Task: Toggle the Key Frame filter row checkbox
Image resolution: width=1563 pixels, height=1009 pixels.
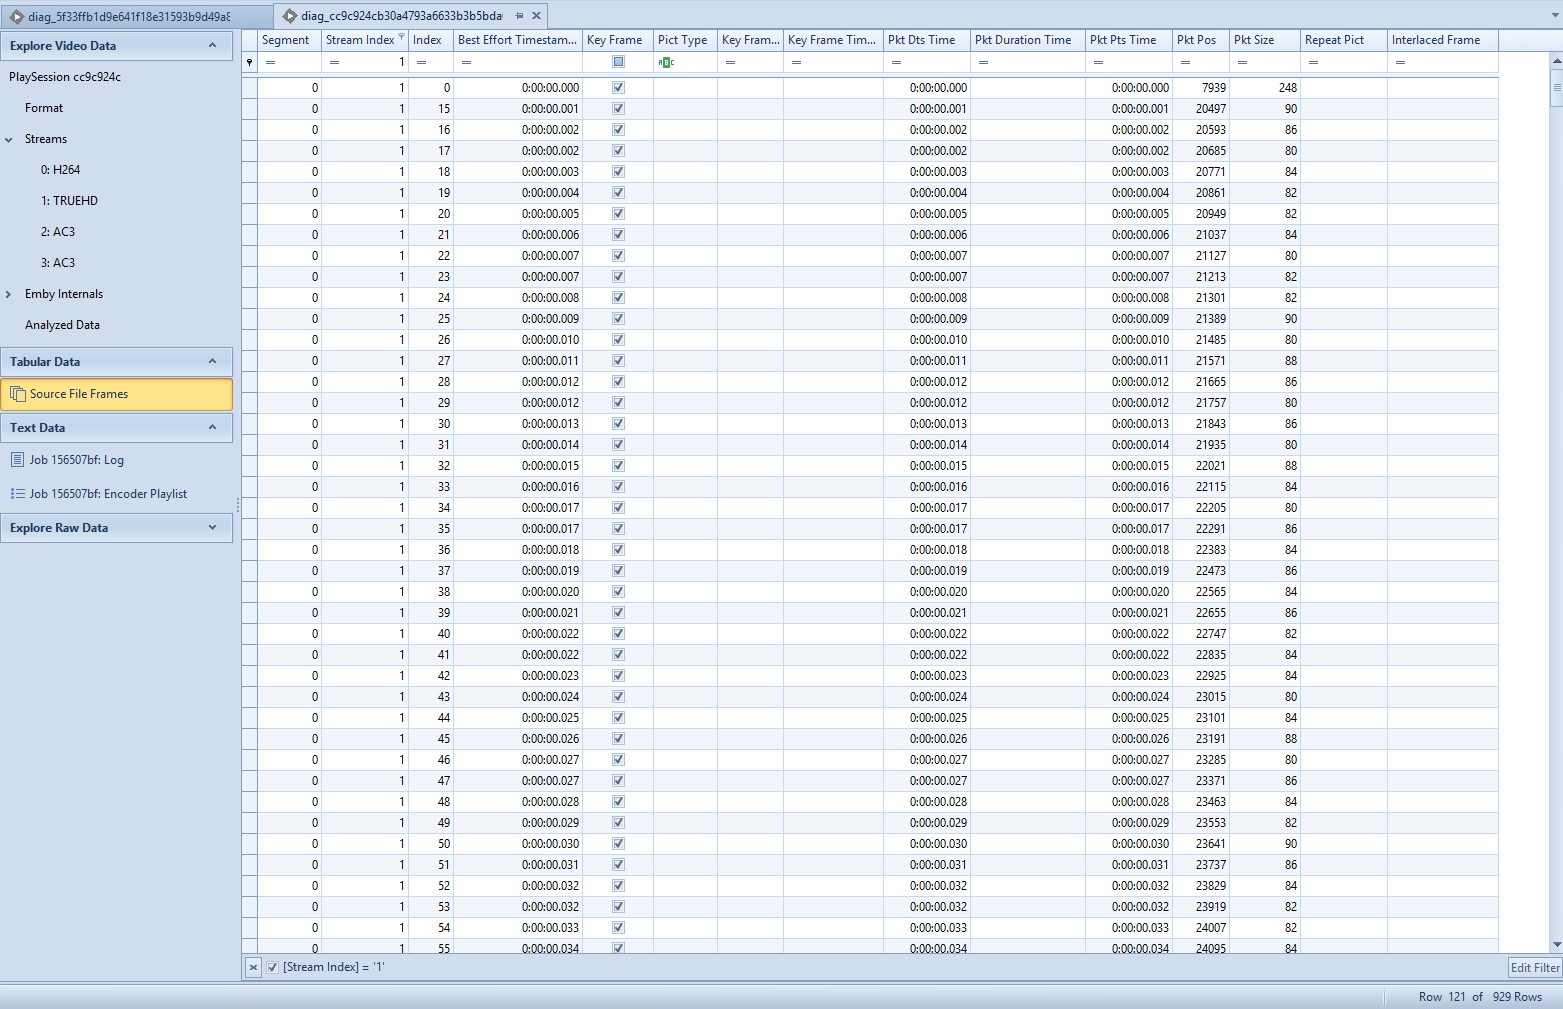Action: click(618, 62)
